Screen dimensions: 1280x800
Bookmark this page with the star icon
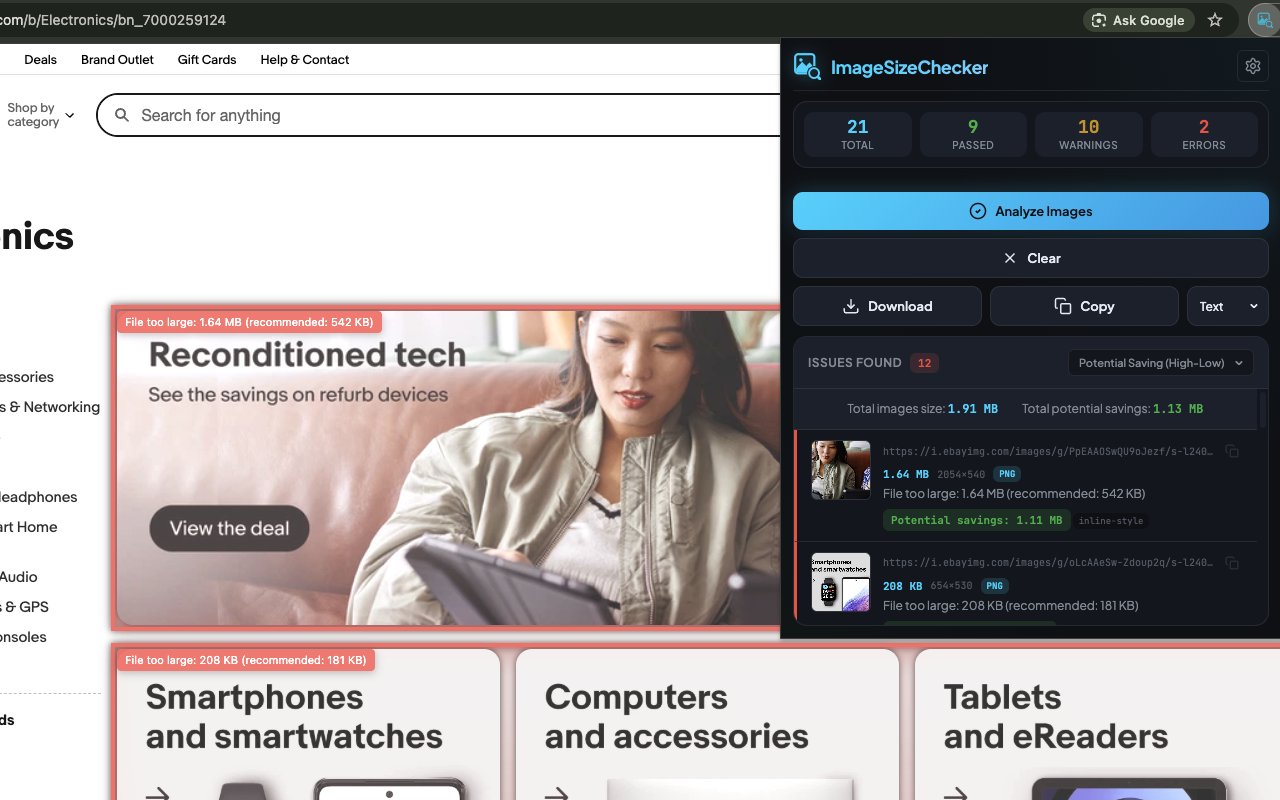point(1215,20)
